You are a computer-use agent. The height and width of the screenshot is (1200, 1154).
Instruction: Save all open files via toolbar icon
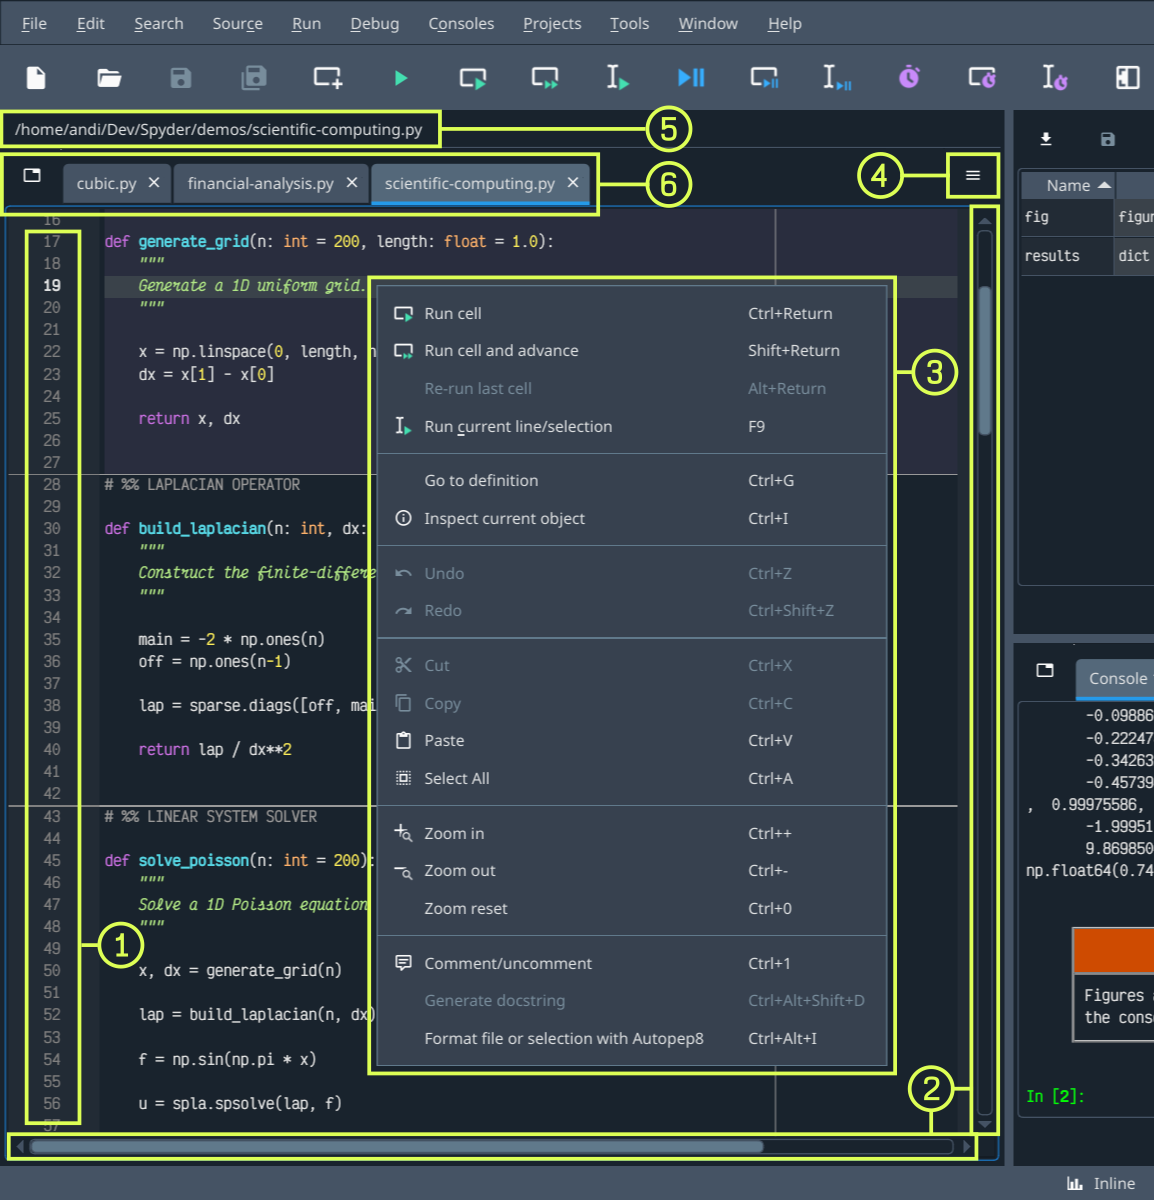(x=254, y=78)
